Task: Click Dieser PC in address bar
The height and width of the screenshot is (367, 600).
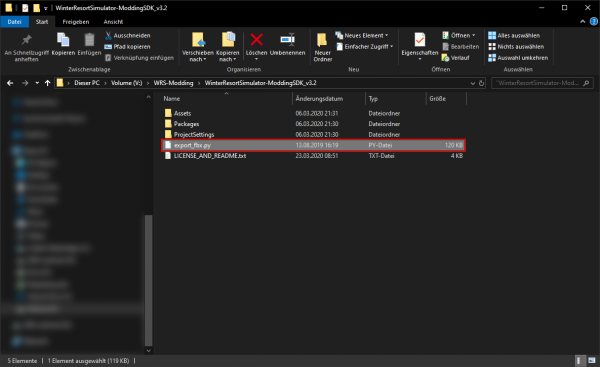Action: 87,83
